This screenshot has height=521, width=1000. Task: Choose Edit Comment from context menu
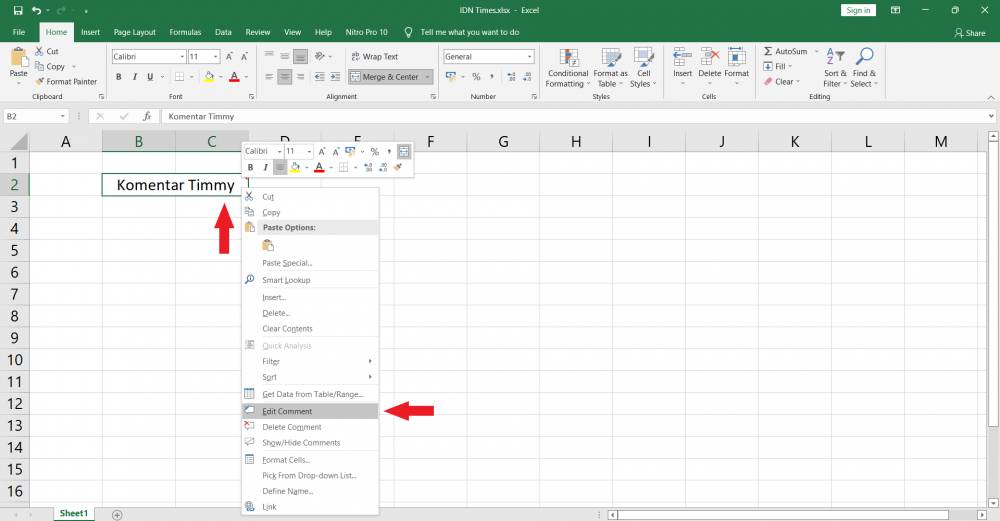tap(310, 411)
